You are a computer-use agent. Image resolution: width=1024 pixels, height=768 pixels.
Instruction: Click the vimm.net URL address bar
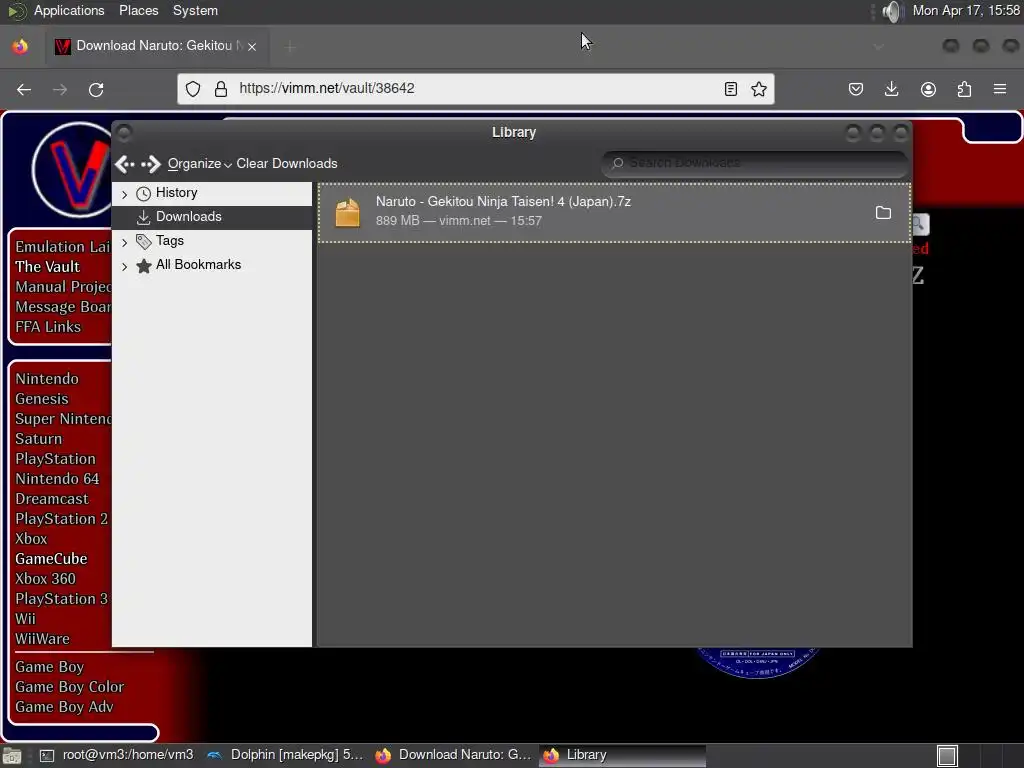point(477,89)
